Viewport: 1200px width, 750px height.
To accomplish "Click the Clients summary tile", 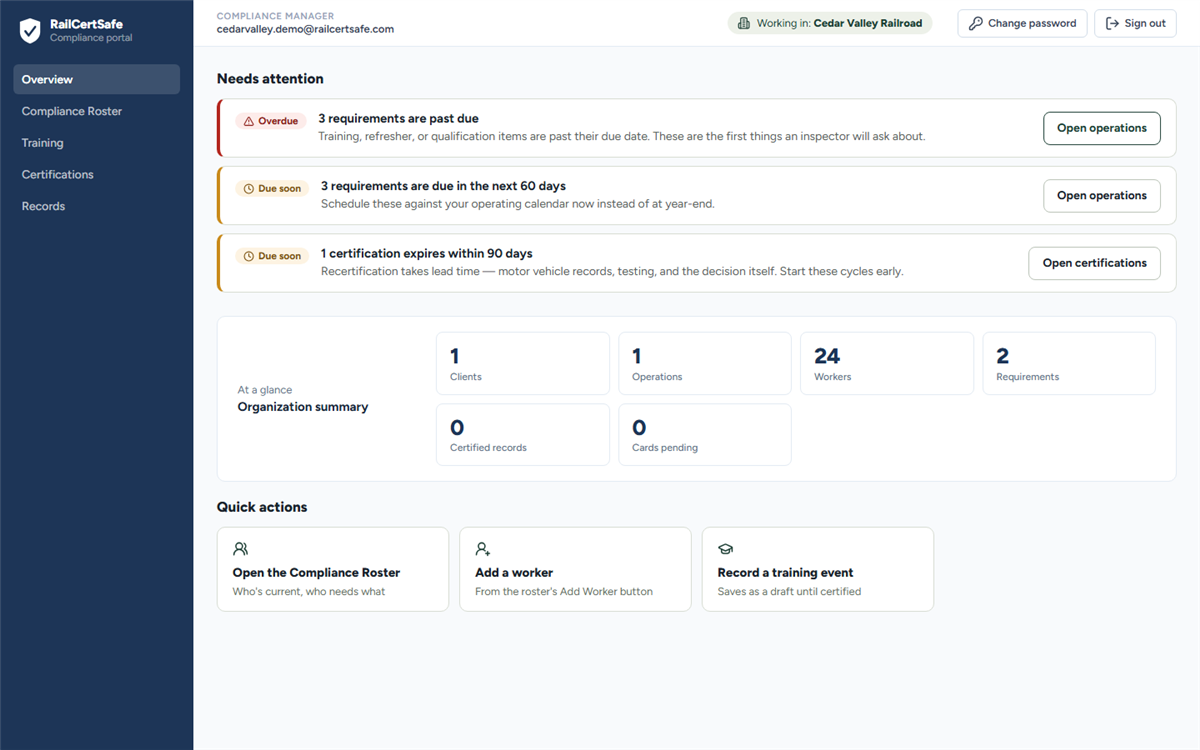I will coord(523,364).
